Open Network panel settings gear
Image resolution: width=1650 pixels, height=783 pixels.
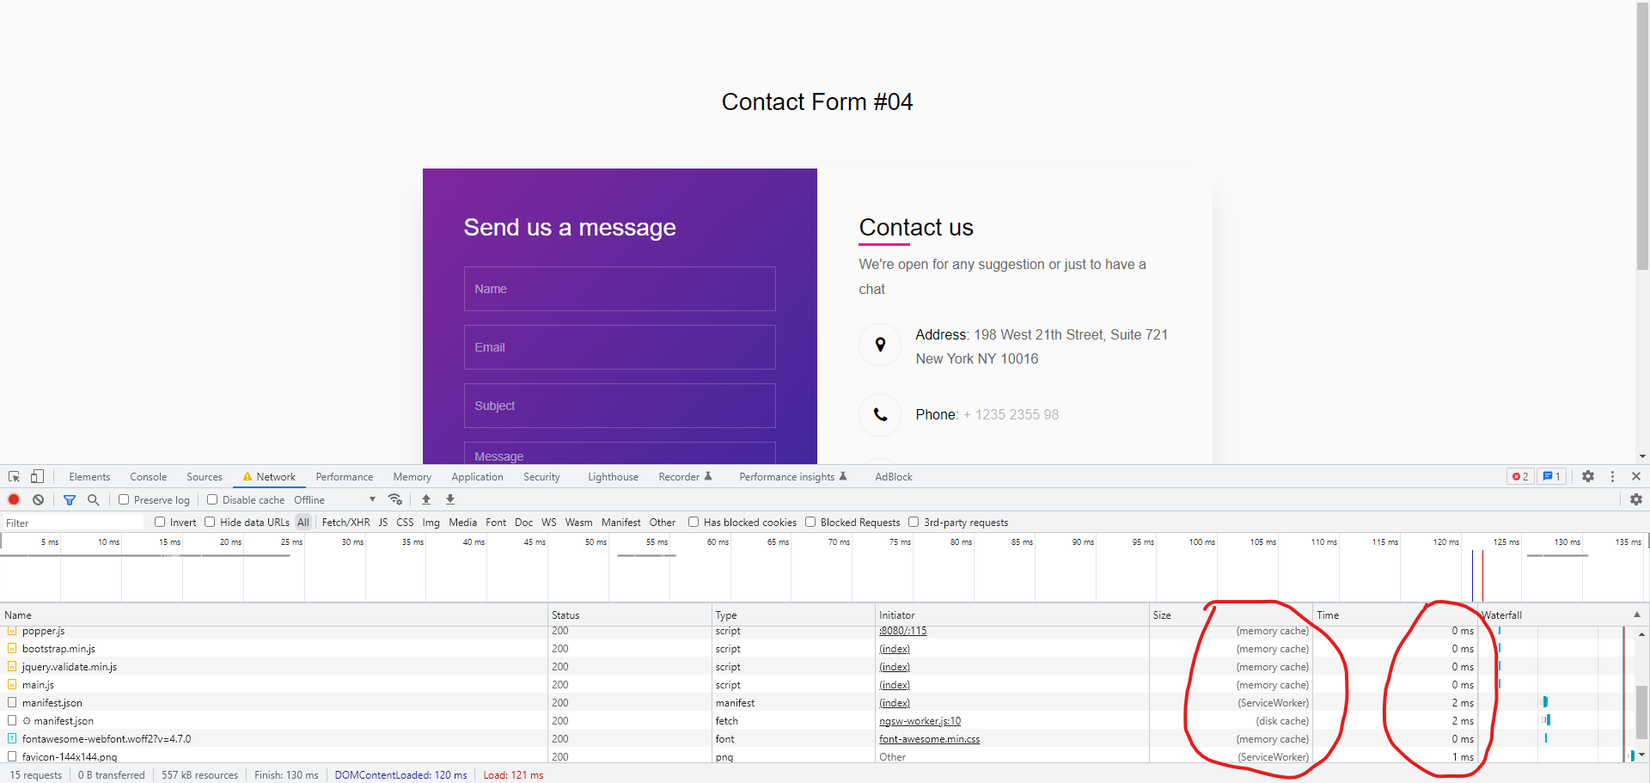[1636, 500]
